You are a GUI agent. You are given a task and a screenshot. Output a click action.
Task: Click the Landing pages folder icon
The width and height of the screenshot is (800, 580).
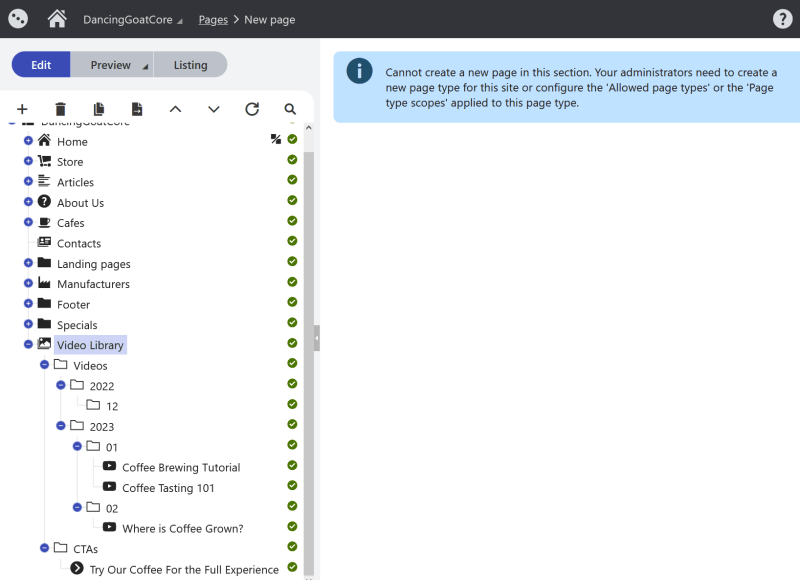pos(44,263)
